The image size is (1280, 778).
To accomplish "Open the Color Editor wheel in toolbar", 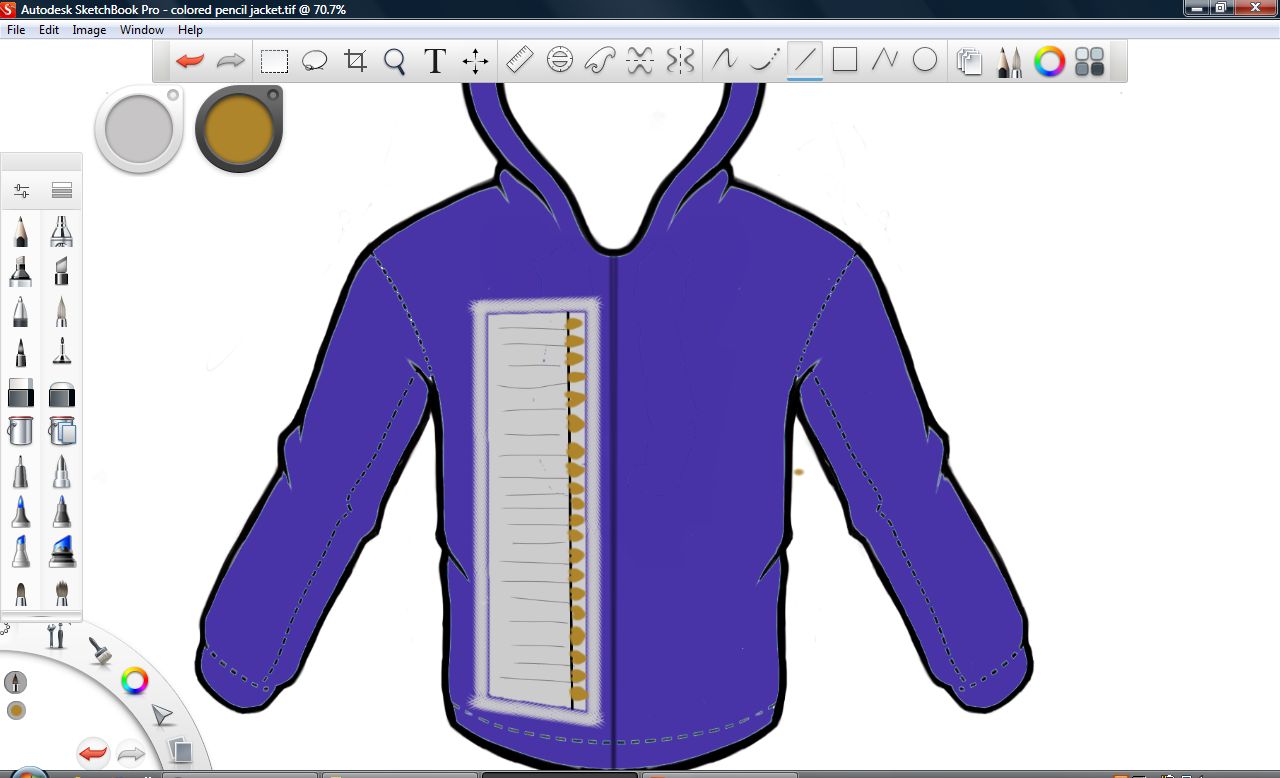I will [1049, 62].
